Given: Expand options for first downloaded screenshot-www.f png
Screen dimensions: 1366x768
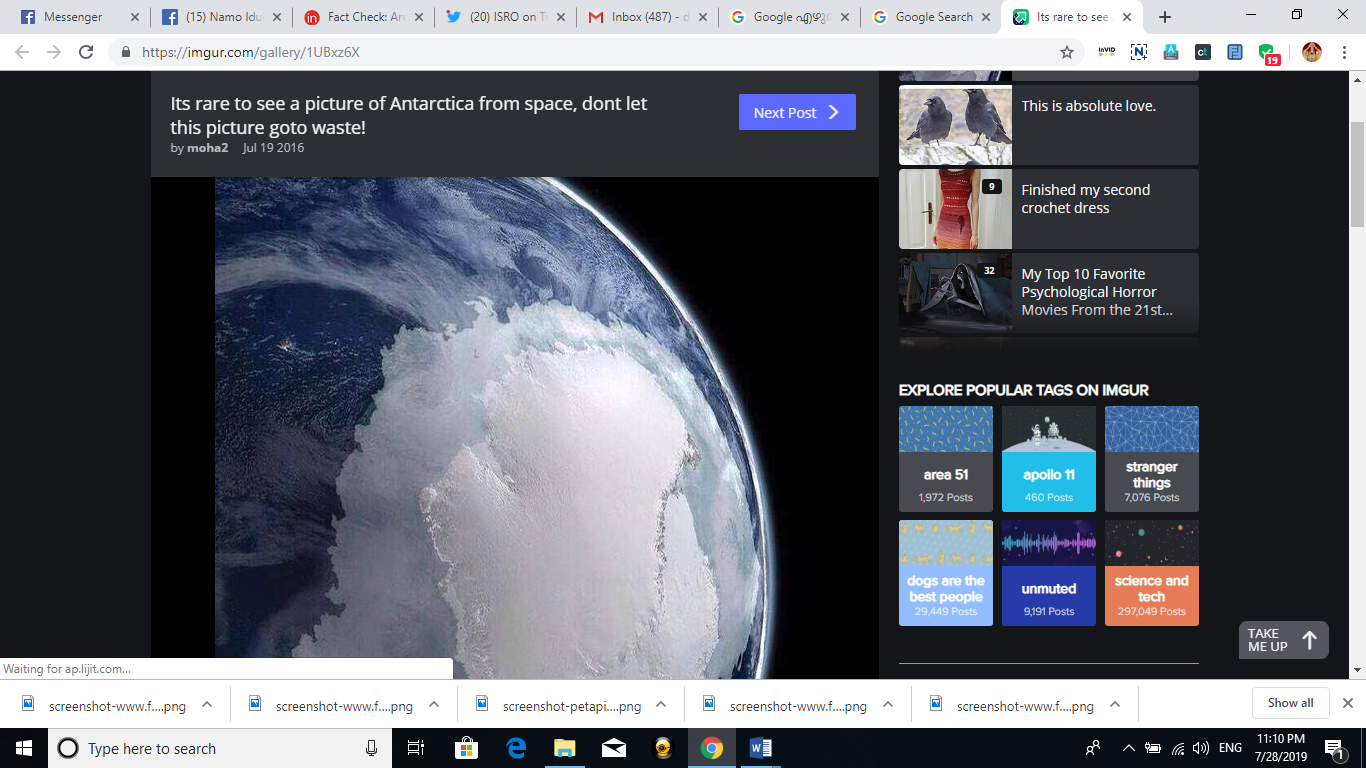Looking at the screenshot, I should (207, 705).
